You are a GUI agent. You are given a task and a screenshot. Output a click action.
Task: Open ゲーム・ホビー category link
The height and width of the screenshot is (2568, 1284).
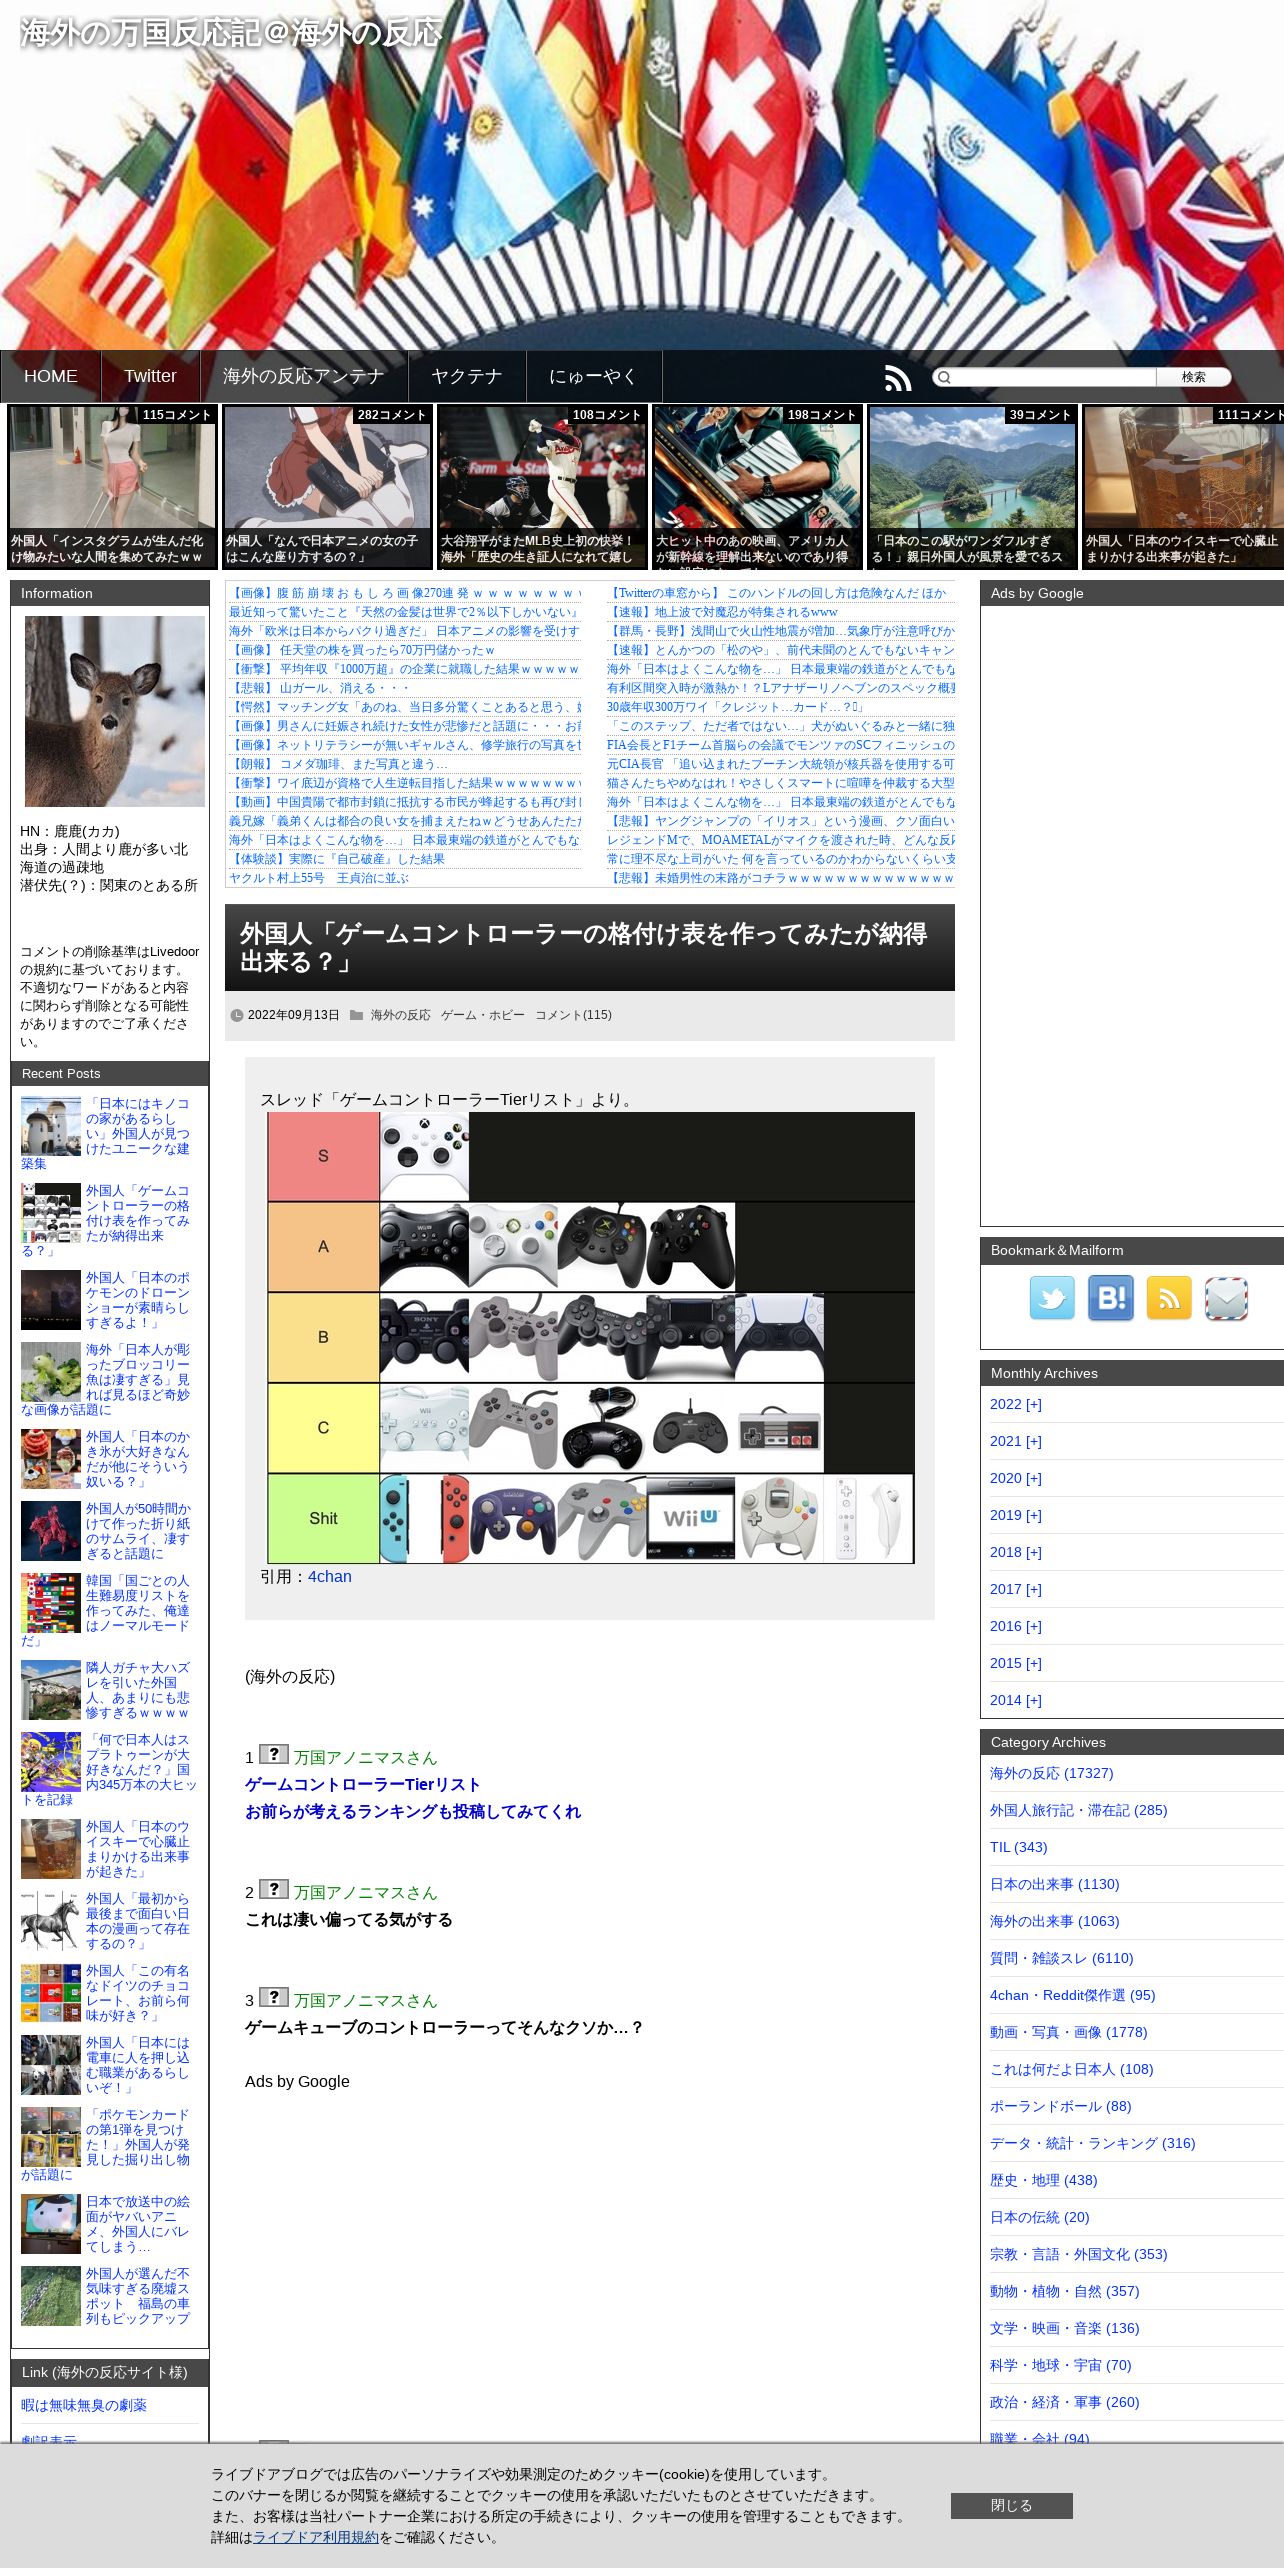482,1015
